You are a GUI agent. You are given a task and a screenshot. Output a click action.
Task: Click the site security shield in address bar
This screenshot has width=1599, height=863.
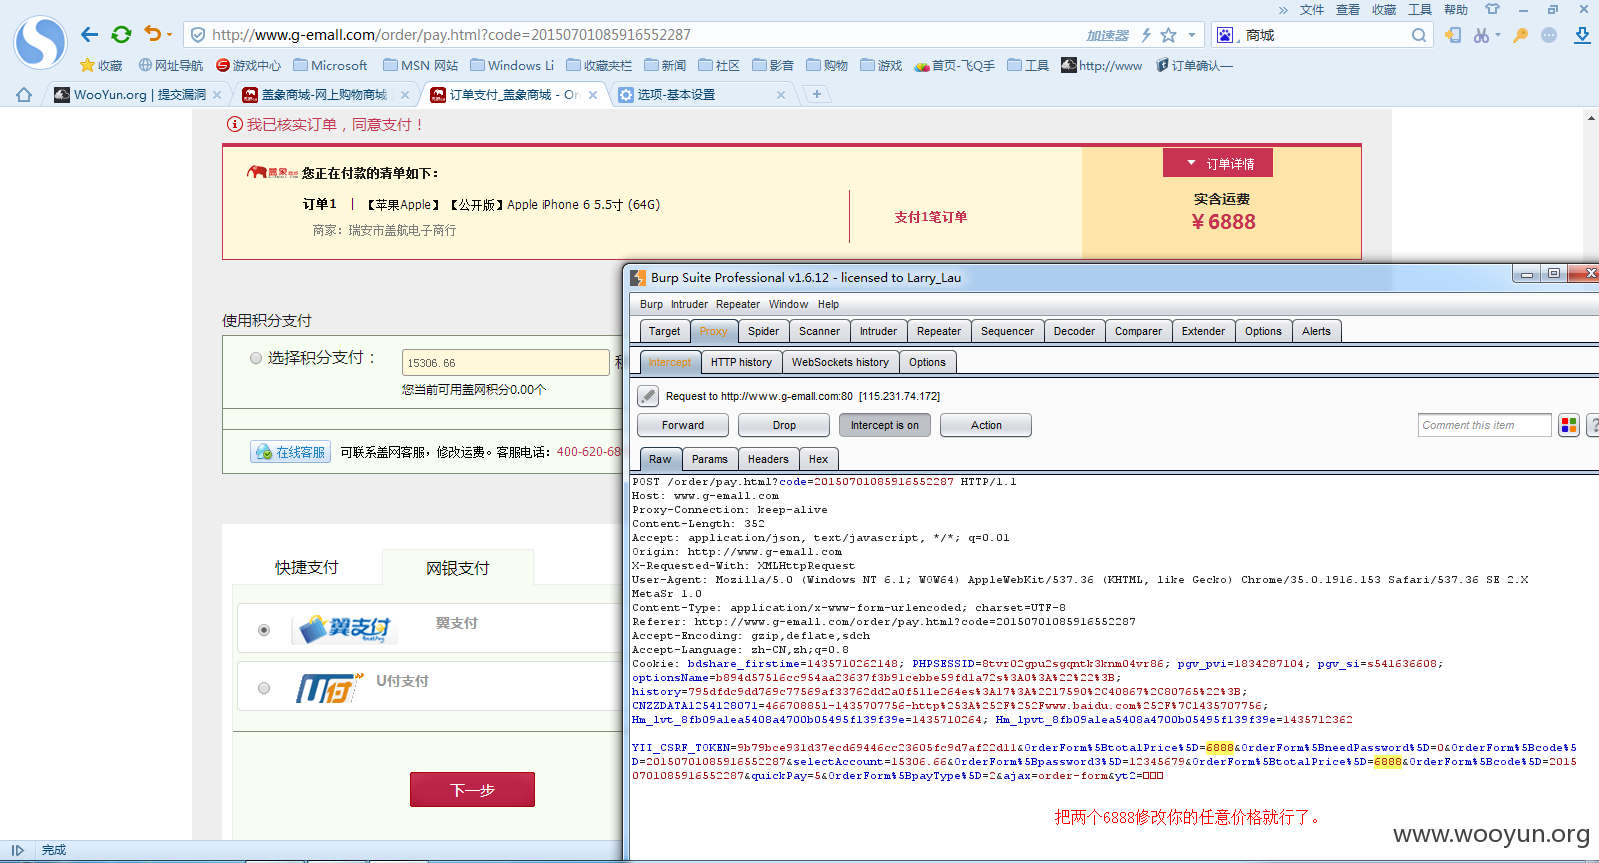click(x=198, y=35)
